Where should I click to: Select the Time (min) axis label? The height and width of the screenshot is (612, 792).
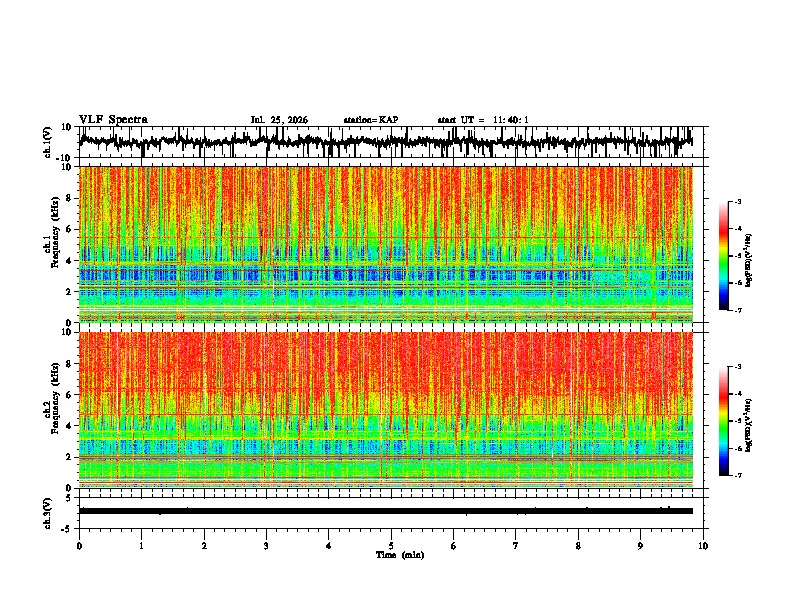click(400, 555)
